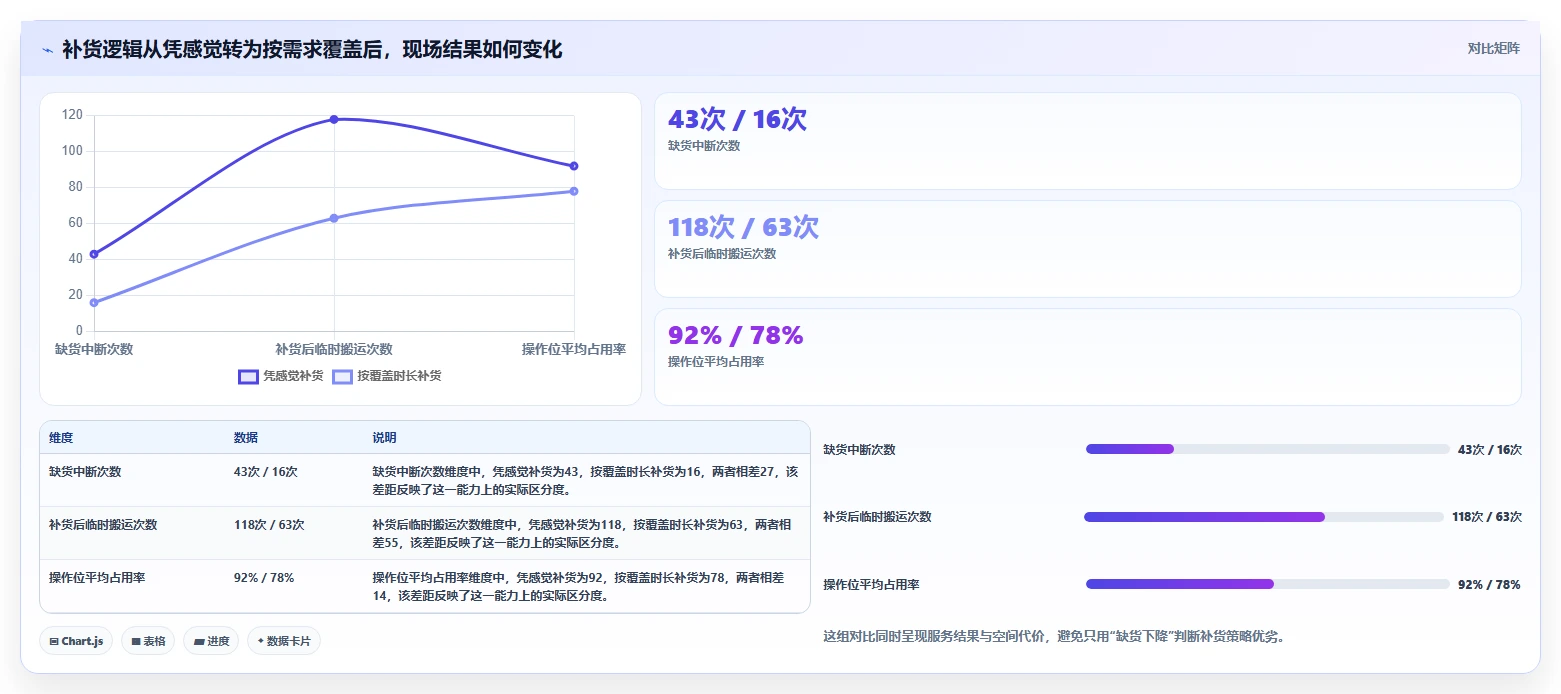Click the 操作位平均占用率 progress bar

coord(1267,584)
